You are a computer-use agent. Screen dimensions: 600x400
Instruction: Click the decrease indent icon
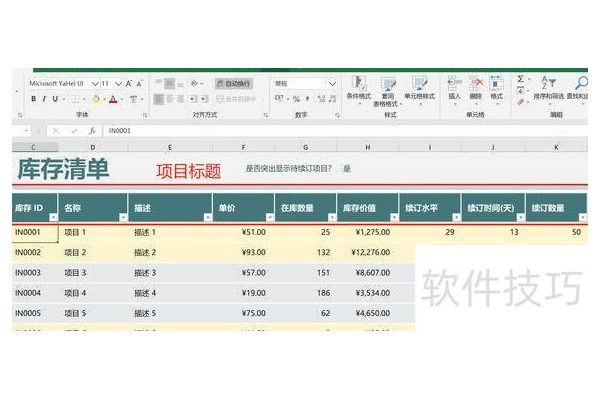click(194, 99)
